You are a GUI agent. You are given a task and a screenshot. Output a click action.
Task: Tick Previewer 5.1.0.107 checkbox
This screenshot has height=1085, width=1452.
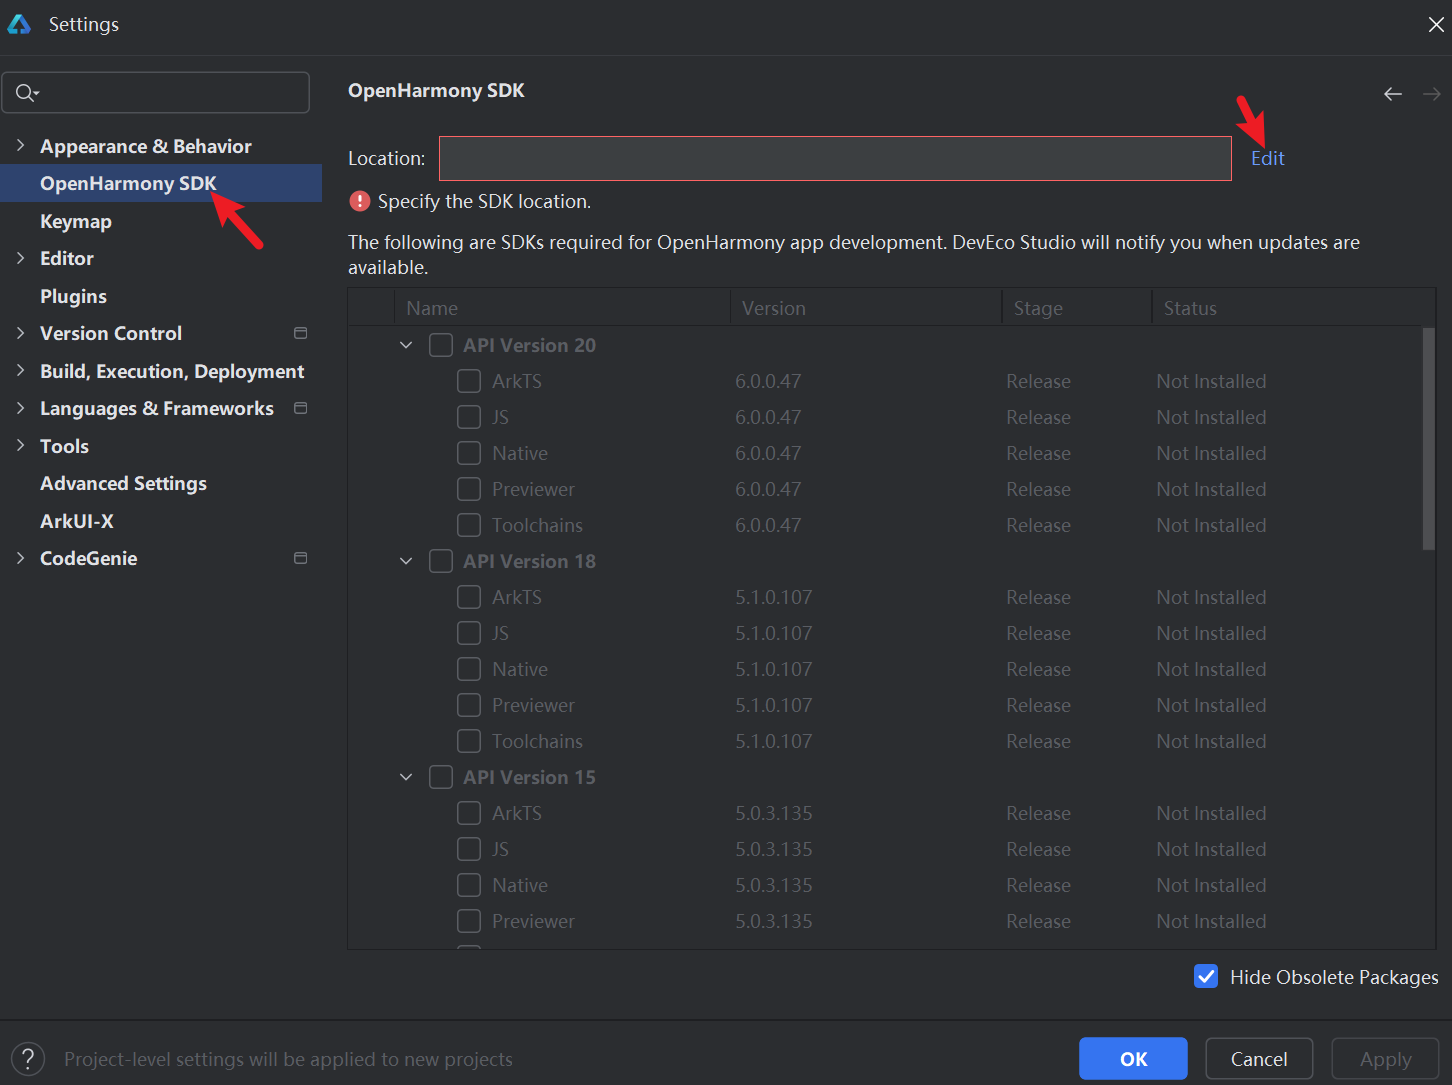click(469, 705)
